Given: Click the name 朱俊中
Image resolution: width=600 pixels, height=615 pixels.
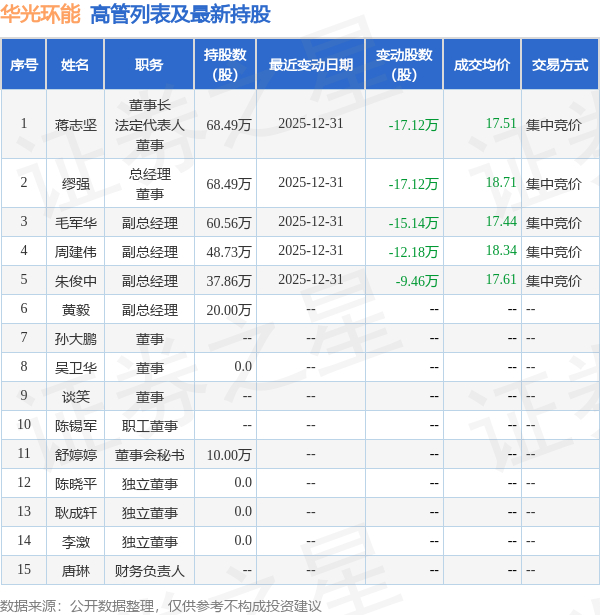Looking at the screenshot, I should [76, 281].
